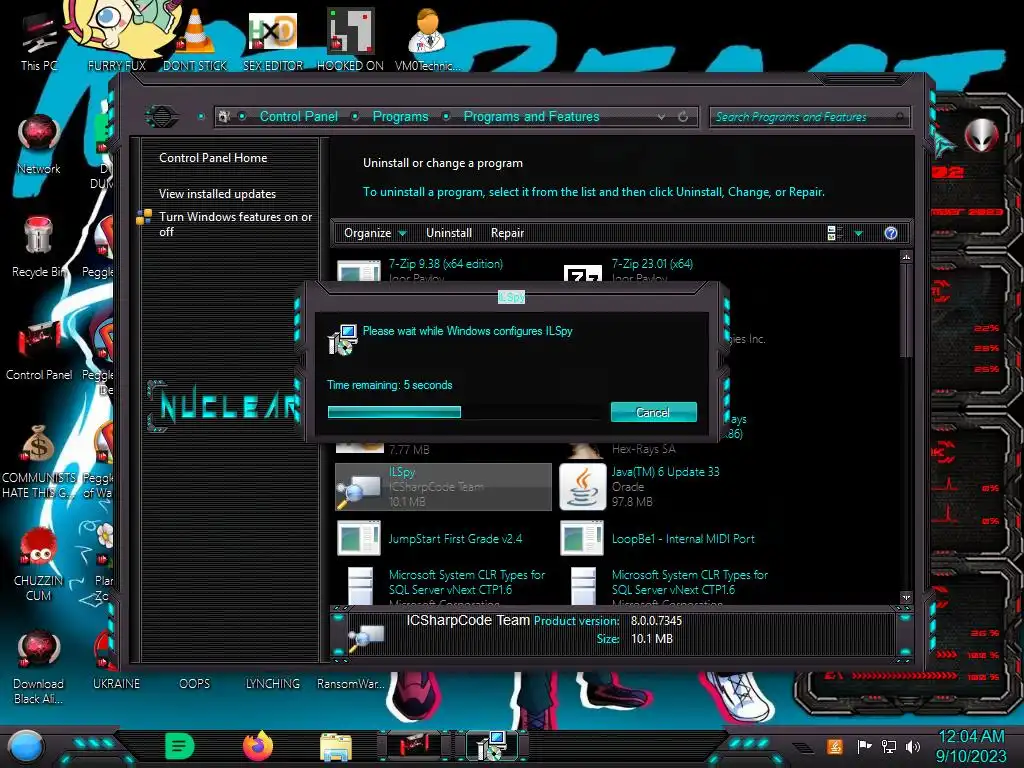Open the Network desktop icon

(x=39, y=144)
